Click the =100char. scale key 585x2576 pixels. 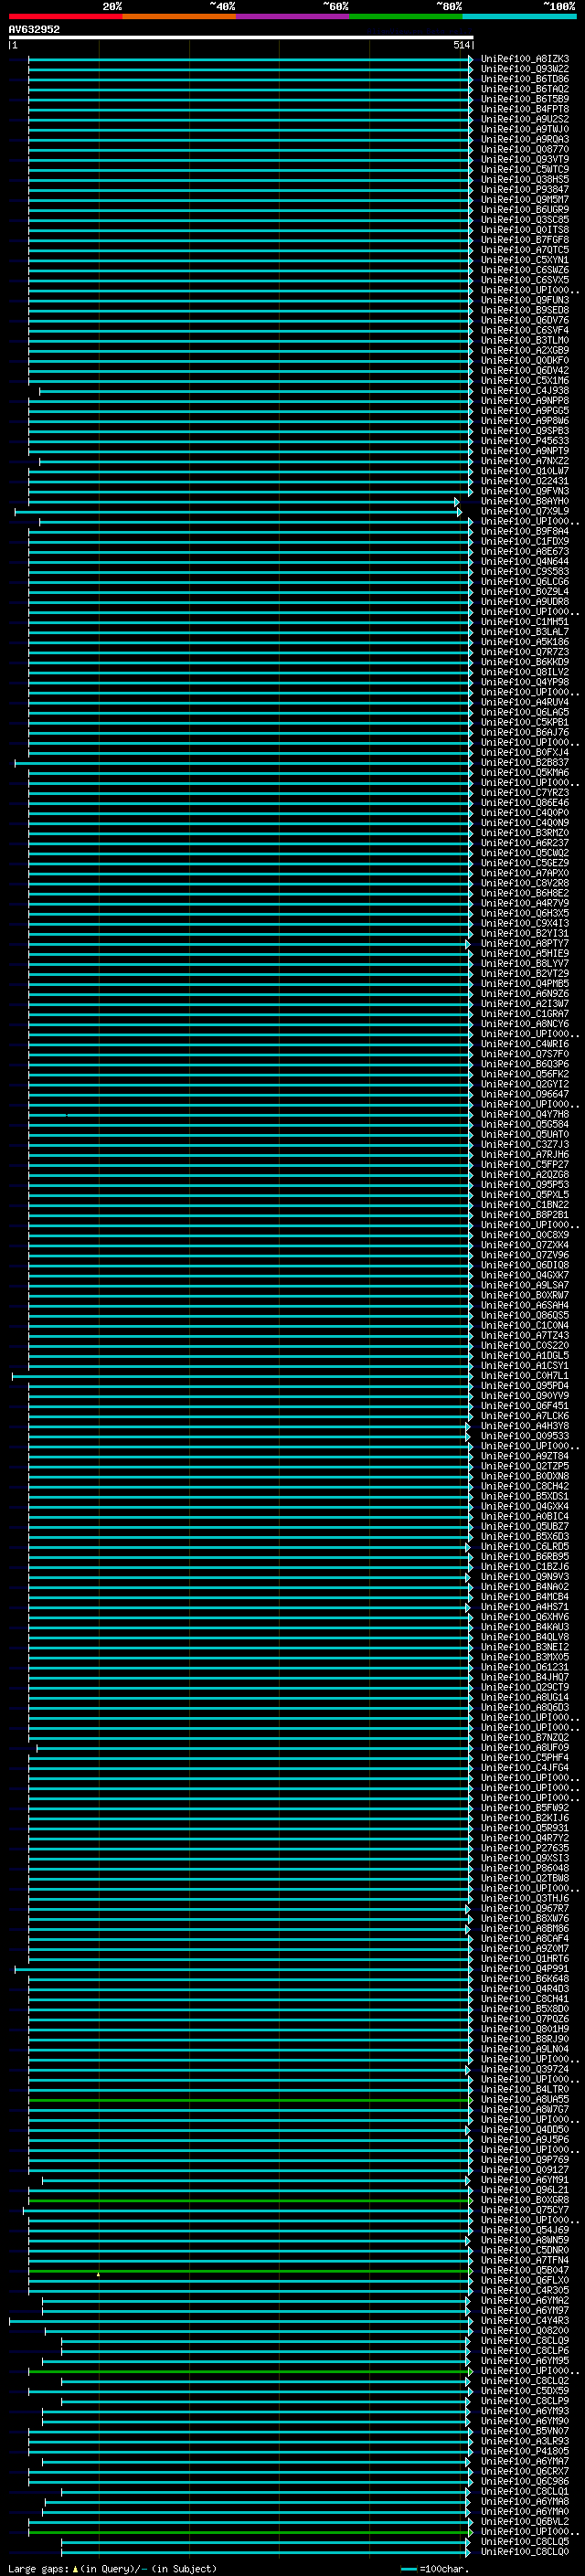[435, 2569]
